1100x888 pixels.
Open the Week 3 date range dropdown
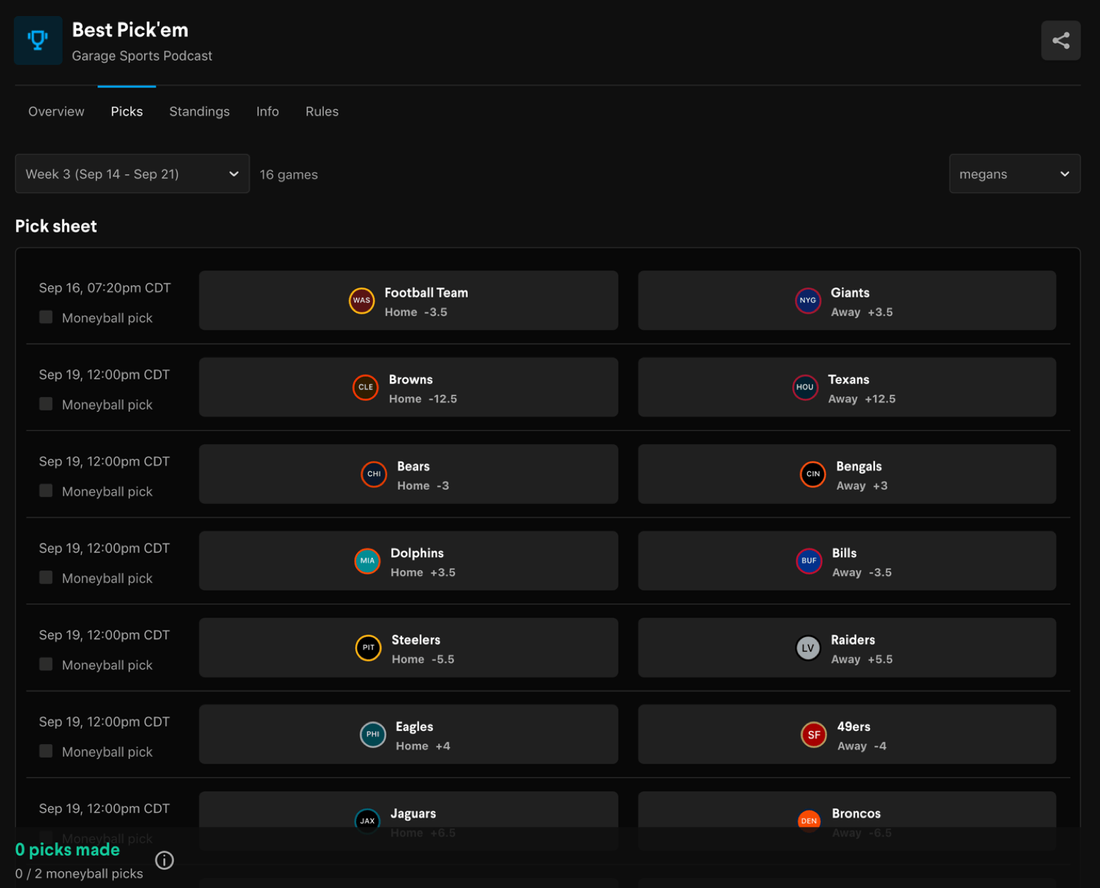pos(132,174)
